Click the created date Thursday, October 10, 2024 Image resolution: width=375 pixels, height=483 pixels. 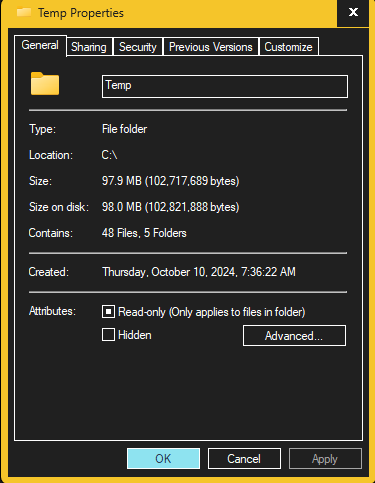(x=199, y=272)
